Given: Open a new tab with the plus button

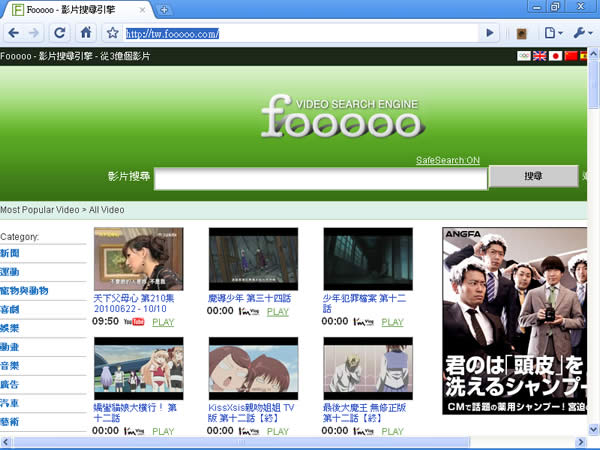Looking at the screenshot, I should tap(164, 10).
